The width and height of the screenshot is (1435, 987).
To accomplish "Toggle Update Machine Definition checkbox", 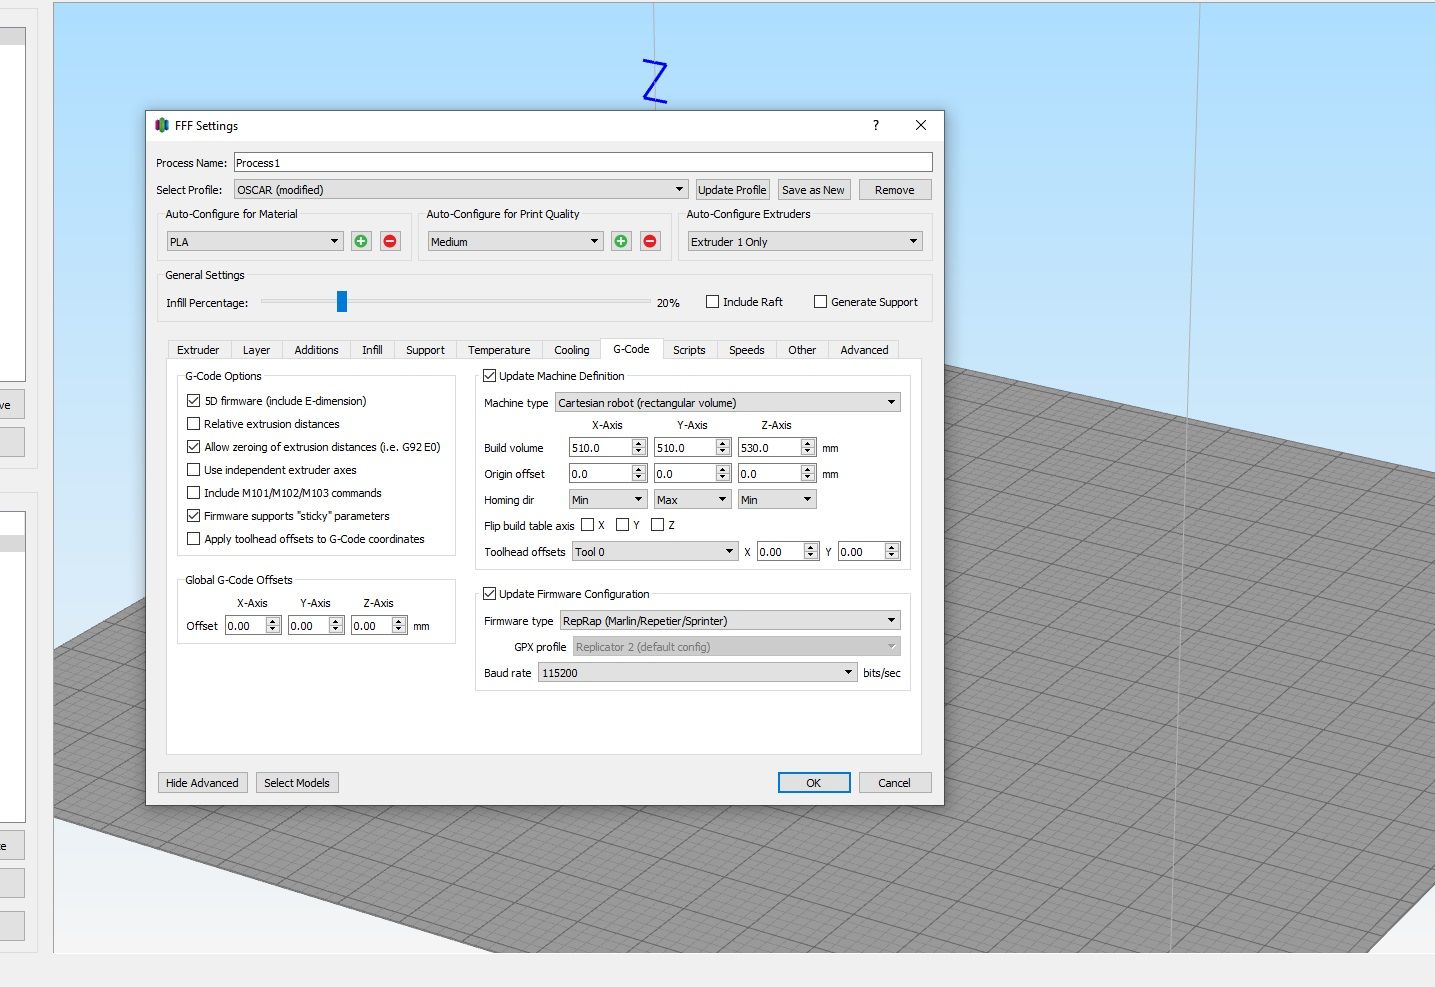I will coord(490,375).
